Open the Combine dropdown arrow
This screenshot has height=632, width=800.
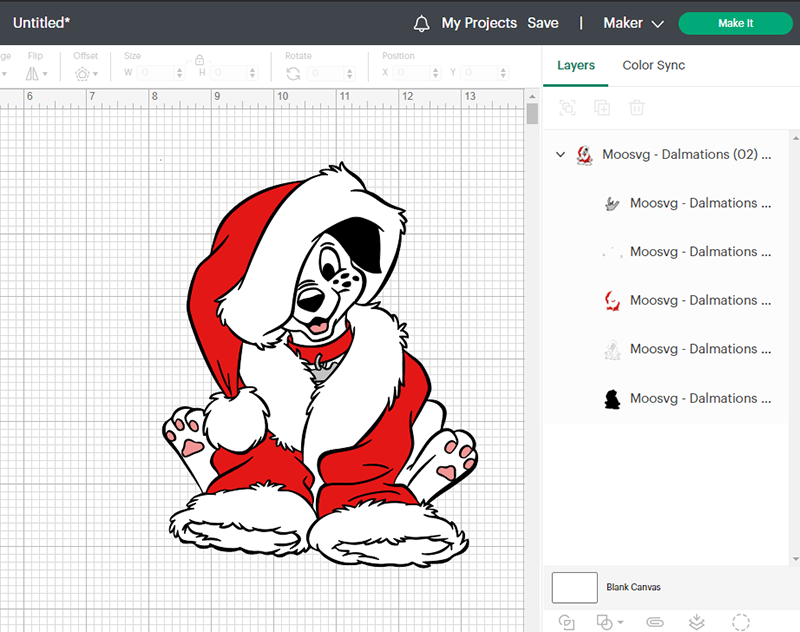[620, 622]
